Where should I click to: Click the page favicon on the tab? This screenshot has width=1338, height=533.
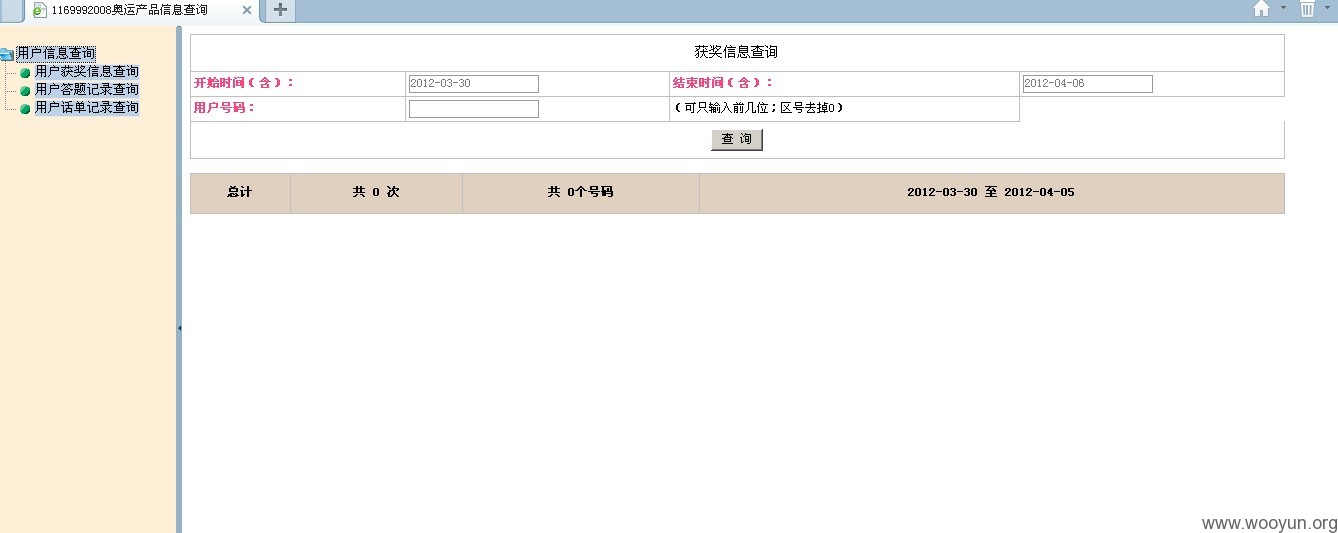tap(40, 10)
